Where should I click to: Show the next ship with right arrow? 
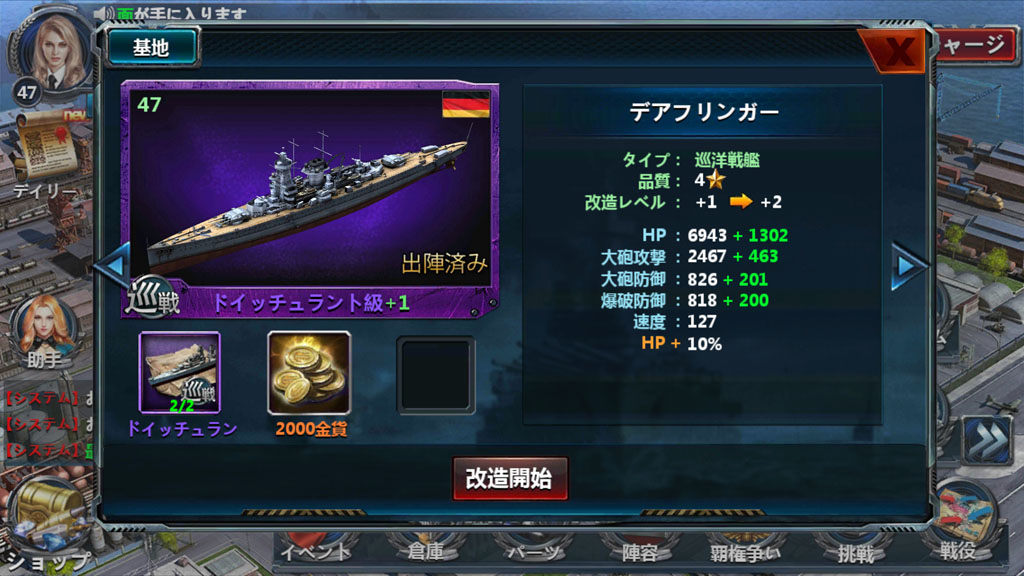pyautogui.click(x=908, y=266)
